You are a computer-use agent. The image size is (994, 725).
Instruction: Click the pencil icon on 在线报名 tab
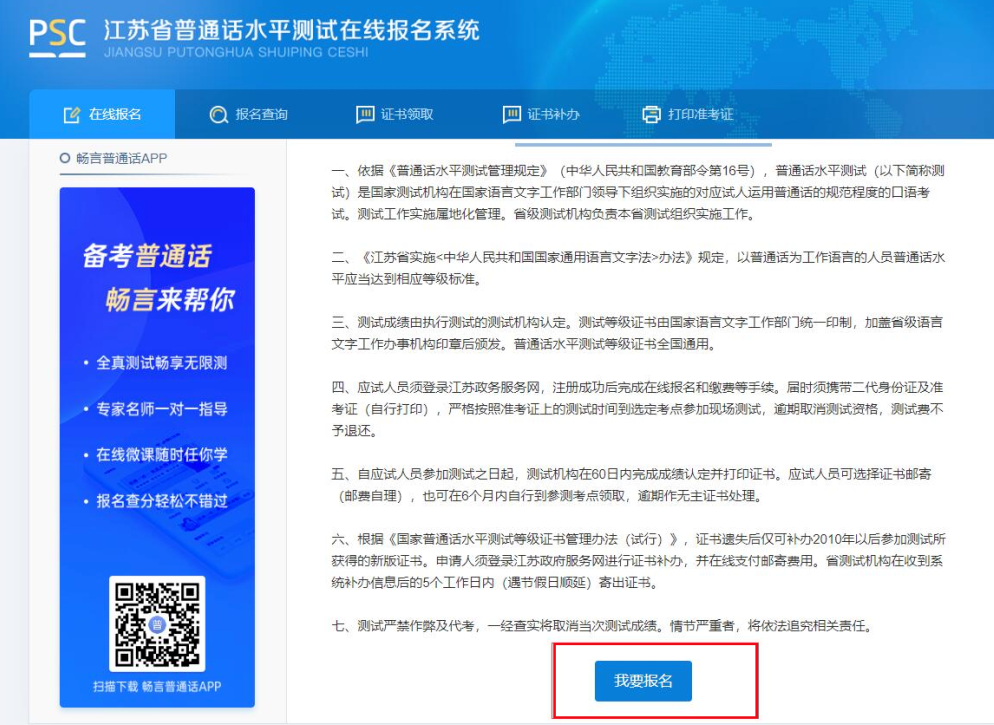[71, 115]
